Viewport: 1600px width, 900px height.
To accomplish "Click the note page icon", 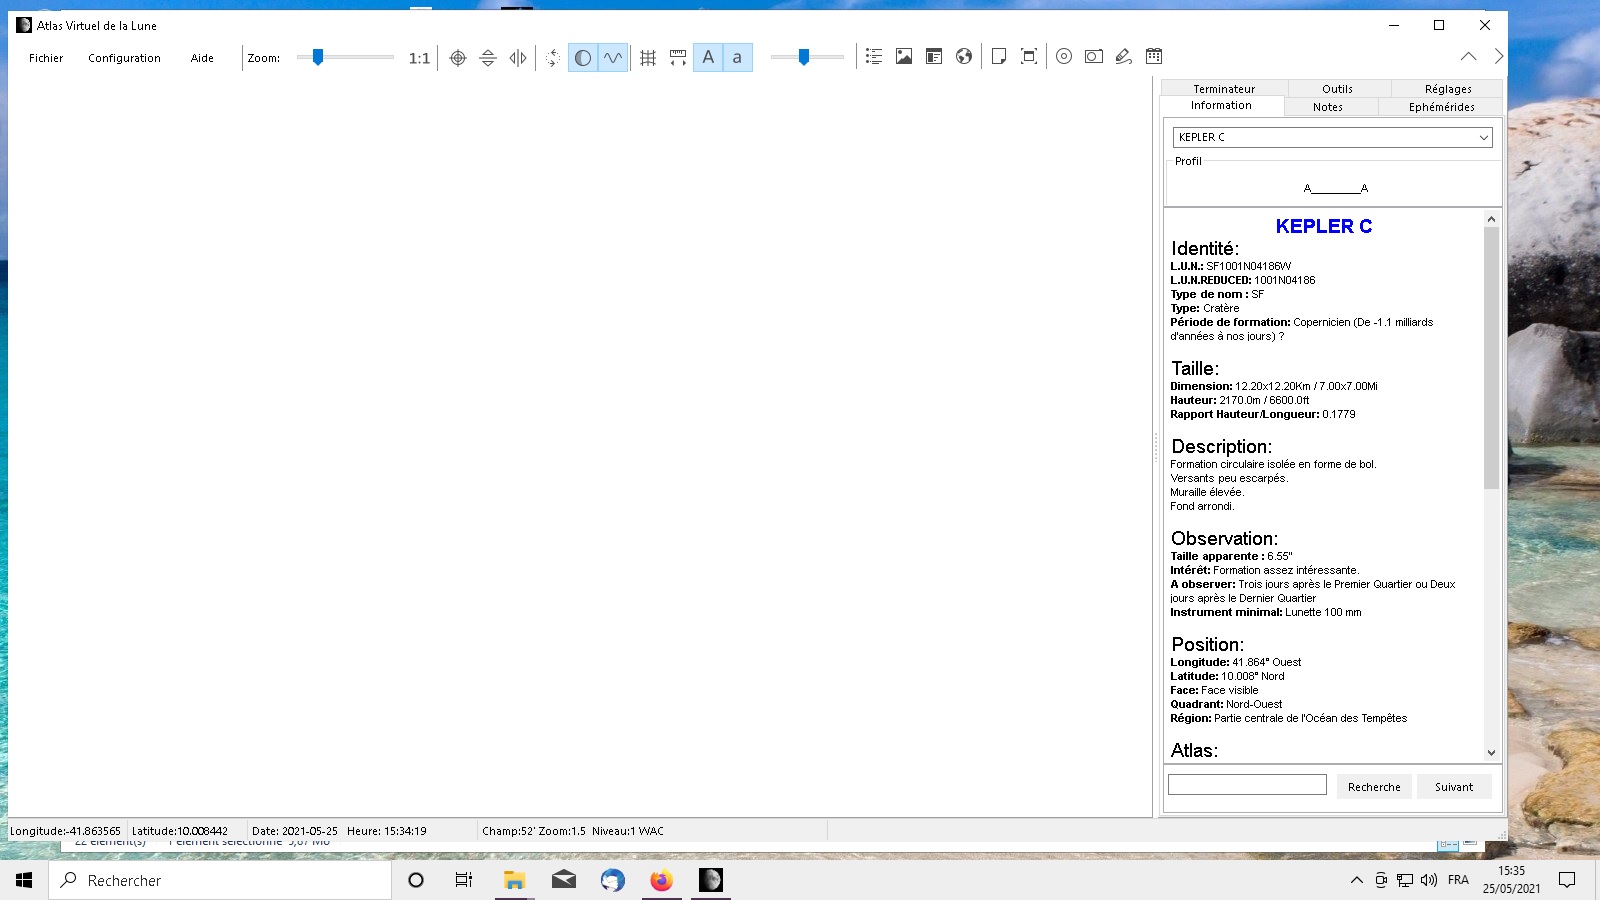I will [x=999, y=57].
